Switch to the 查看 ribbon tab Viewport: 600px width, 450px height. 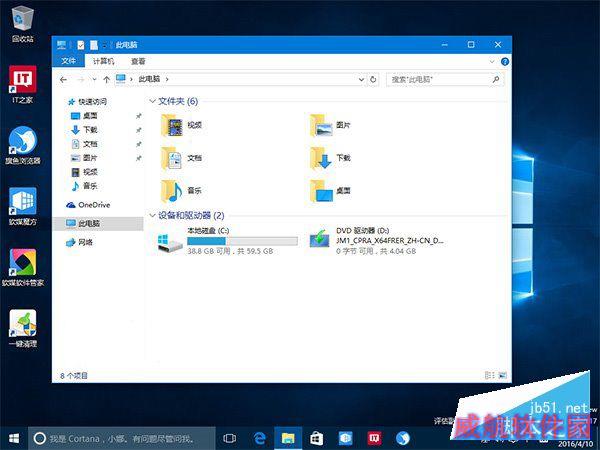coord(138,61)
